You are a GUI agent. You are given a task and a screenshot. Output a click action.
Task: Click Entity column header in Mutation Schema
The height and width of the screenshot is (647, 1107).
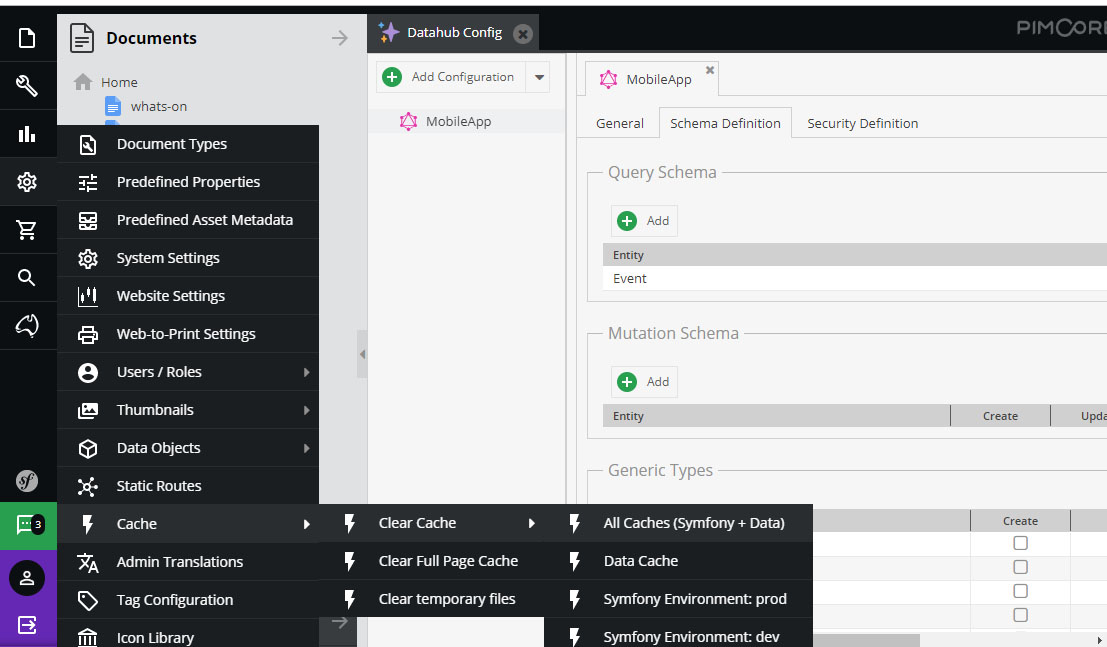(x=777, y=416)
